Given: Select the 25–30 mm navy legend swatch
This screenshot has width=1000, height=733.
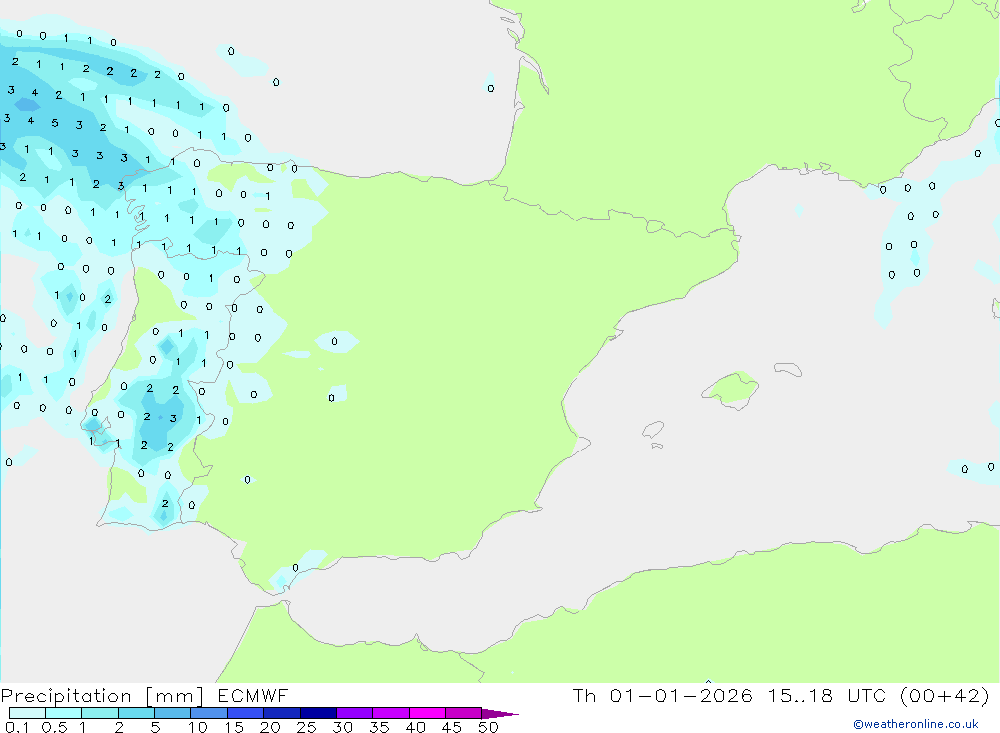Looking at the screenshot, I should tap(318, 713).
